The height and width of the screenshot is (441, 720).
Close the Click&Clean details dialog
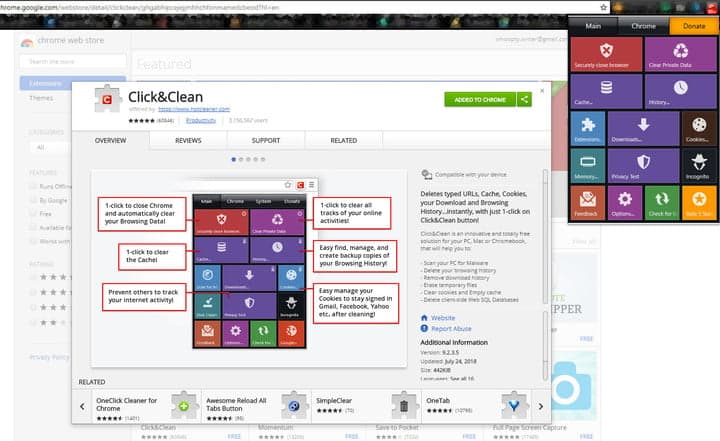(x=542, y=91)
